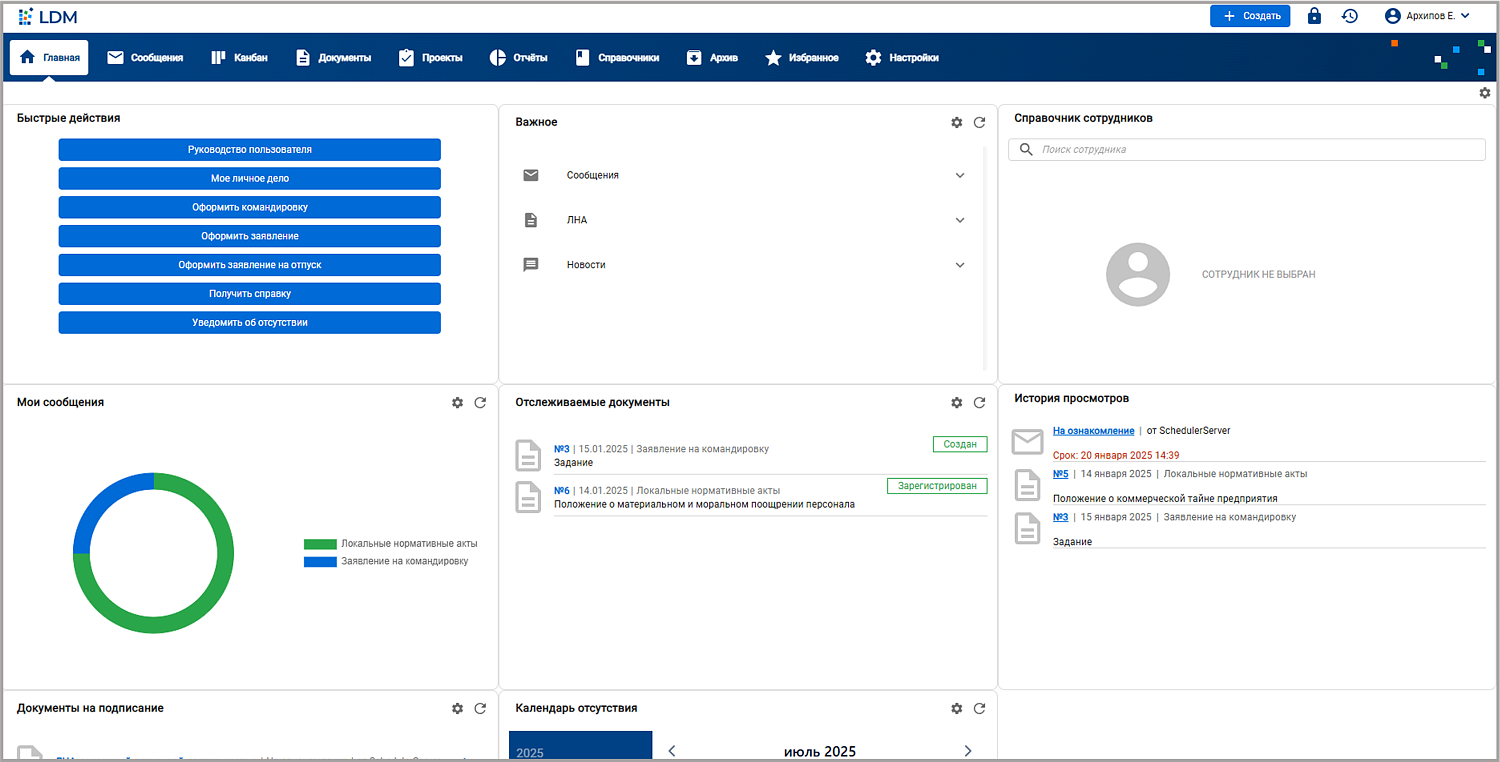1500x762 pixels.
Task: Click the employee placeholder avatar
Action: tap(1138, 274)
